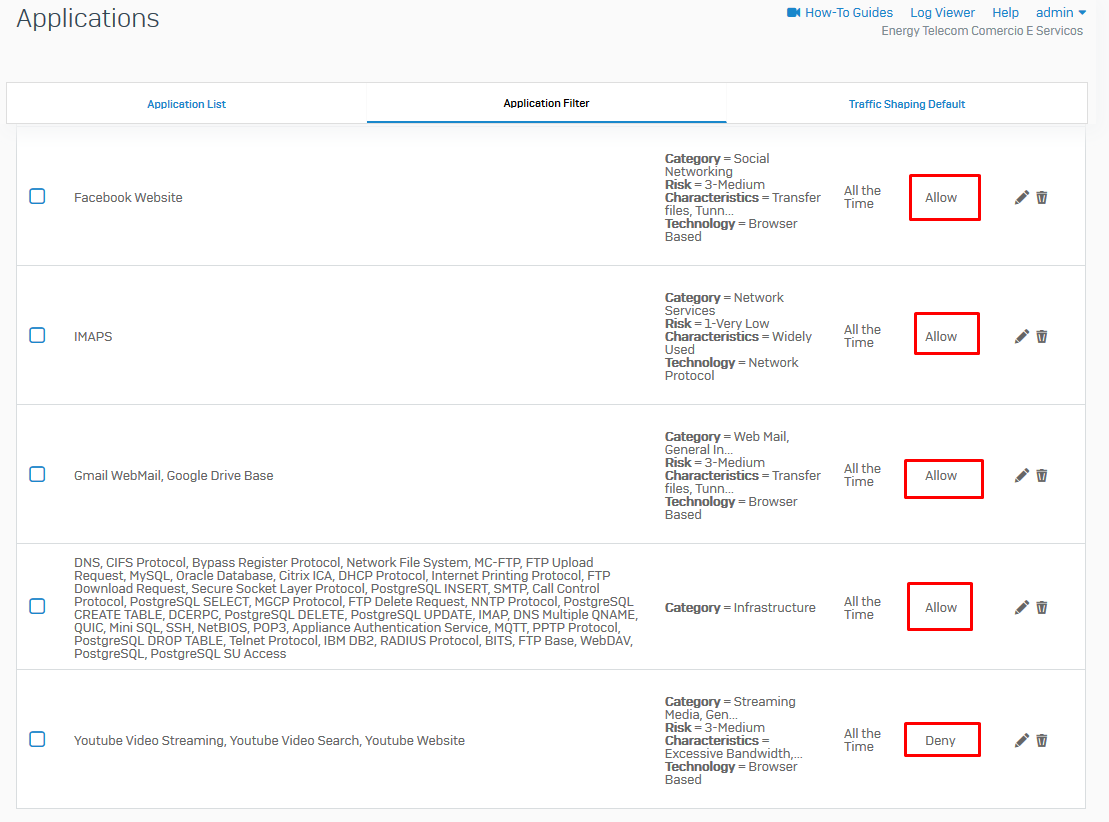This screenshot has height=822, width=1109.
Task: Click the Allow action for Gmail WebMail
Action: pos(941,475)
